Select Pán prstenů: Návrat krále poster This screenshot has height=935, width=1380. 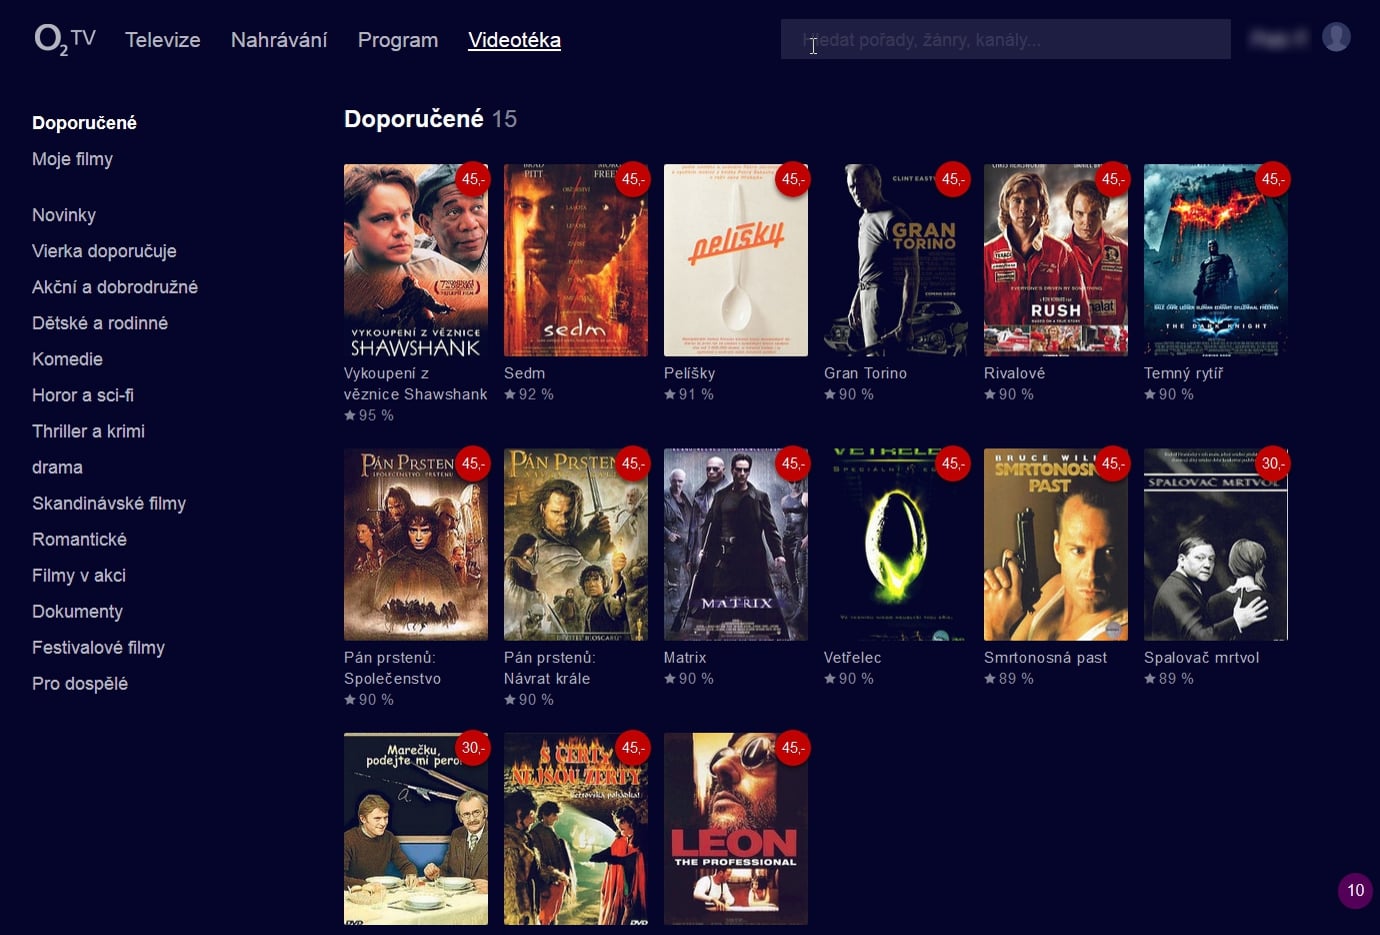(576, 544)
